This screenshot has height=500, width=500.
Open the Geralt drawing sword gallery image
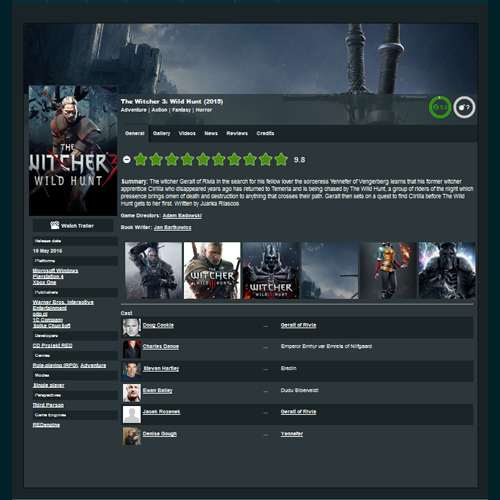pos(154,270)
